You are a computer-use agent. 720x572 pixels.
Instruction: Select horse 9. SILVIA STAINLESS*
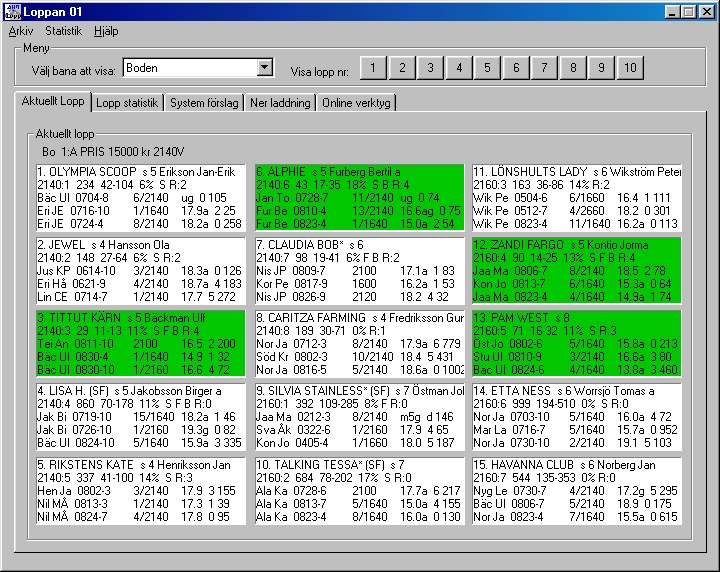coord(360,417)
